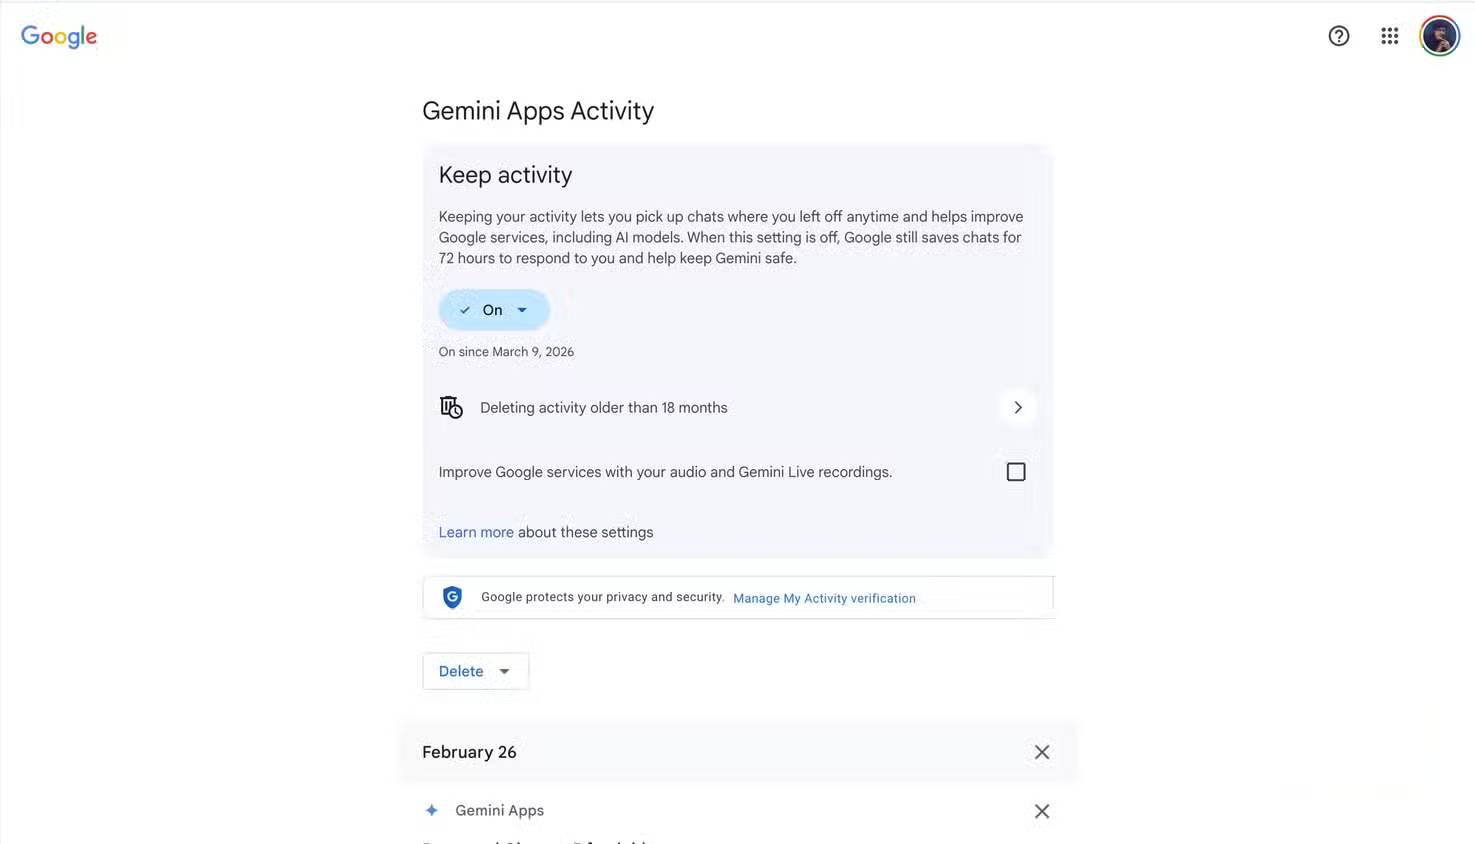Enable improving Google services with audio recordings
Image resolution: width=1475 pixels, height=844 pixels.
pyautogui.click(x=1015, y=471)
